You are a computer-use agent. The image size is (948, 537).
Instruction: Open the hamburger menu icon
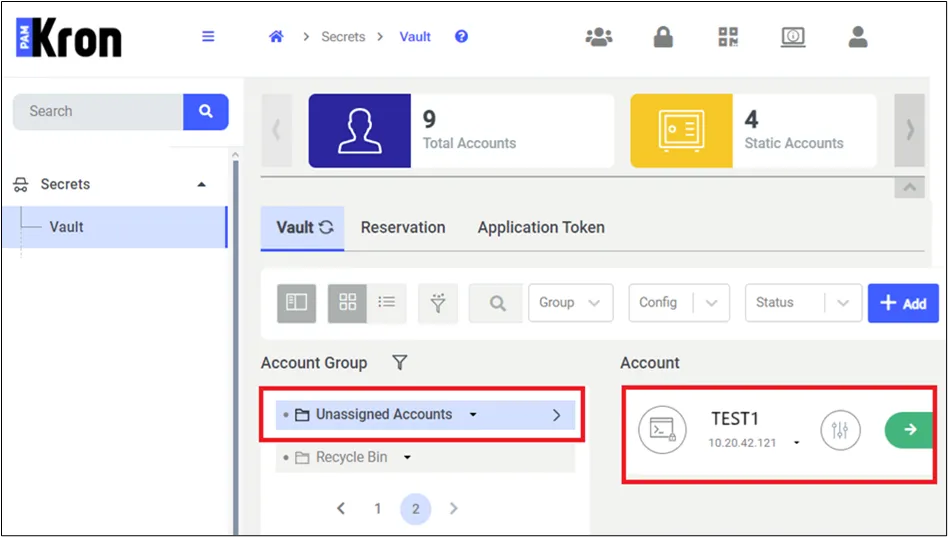point(208,37)
